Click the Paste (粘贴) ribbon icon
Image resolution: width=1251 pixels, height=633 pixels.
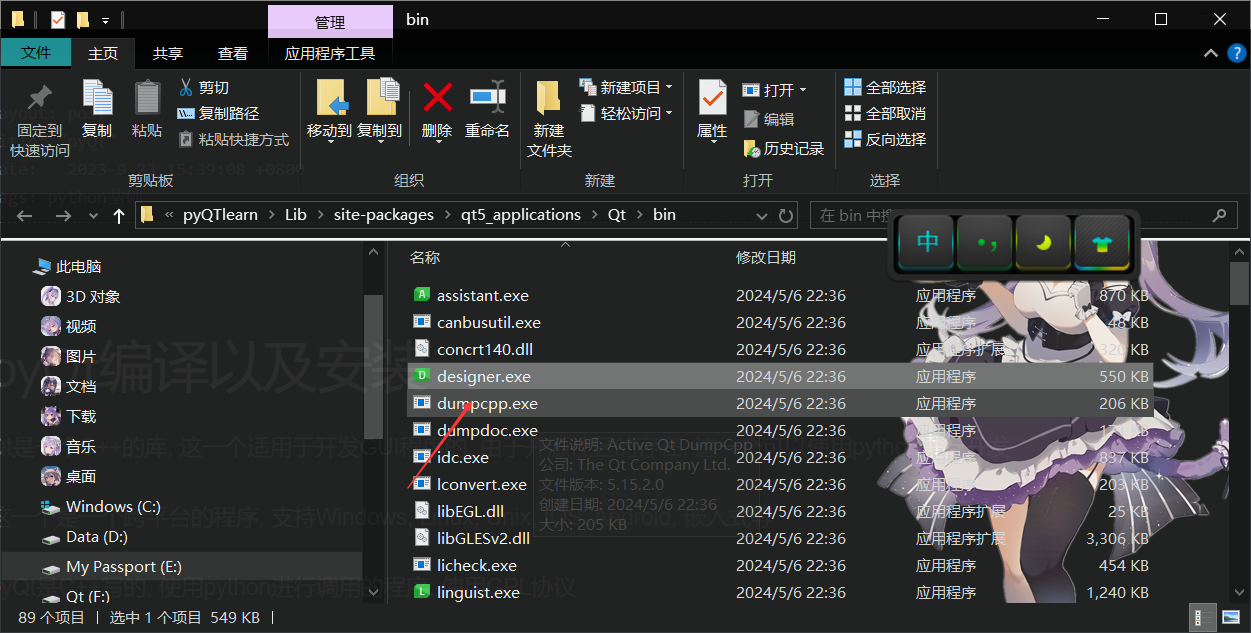[147, 98]
